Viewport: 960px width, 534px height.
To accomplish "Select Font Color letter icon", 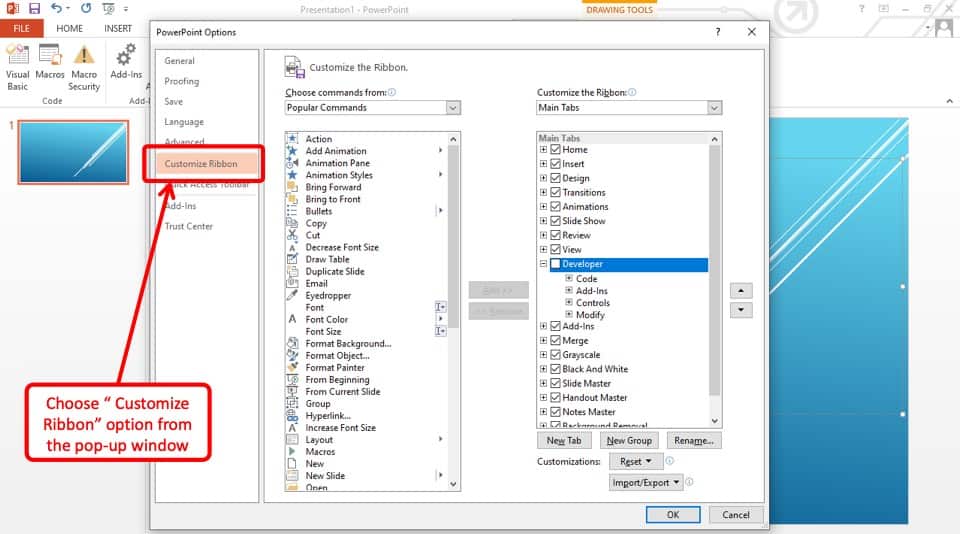I will tap(292, 319).
